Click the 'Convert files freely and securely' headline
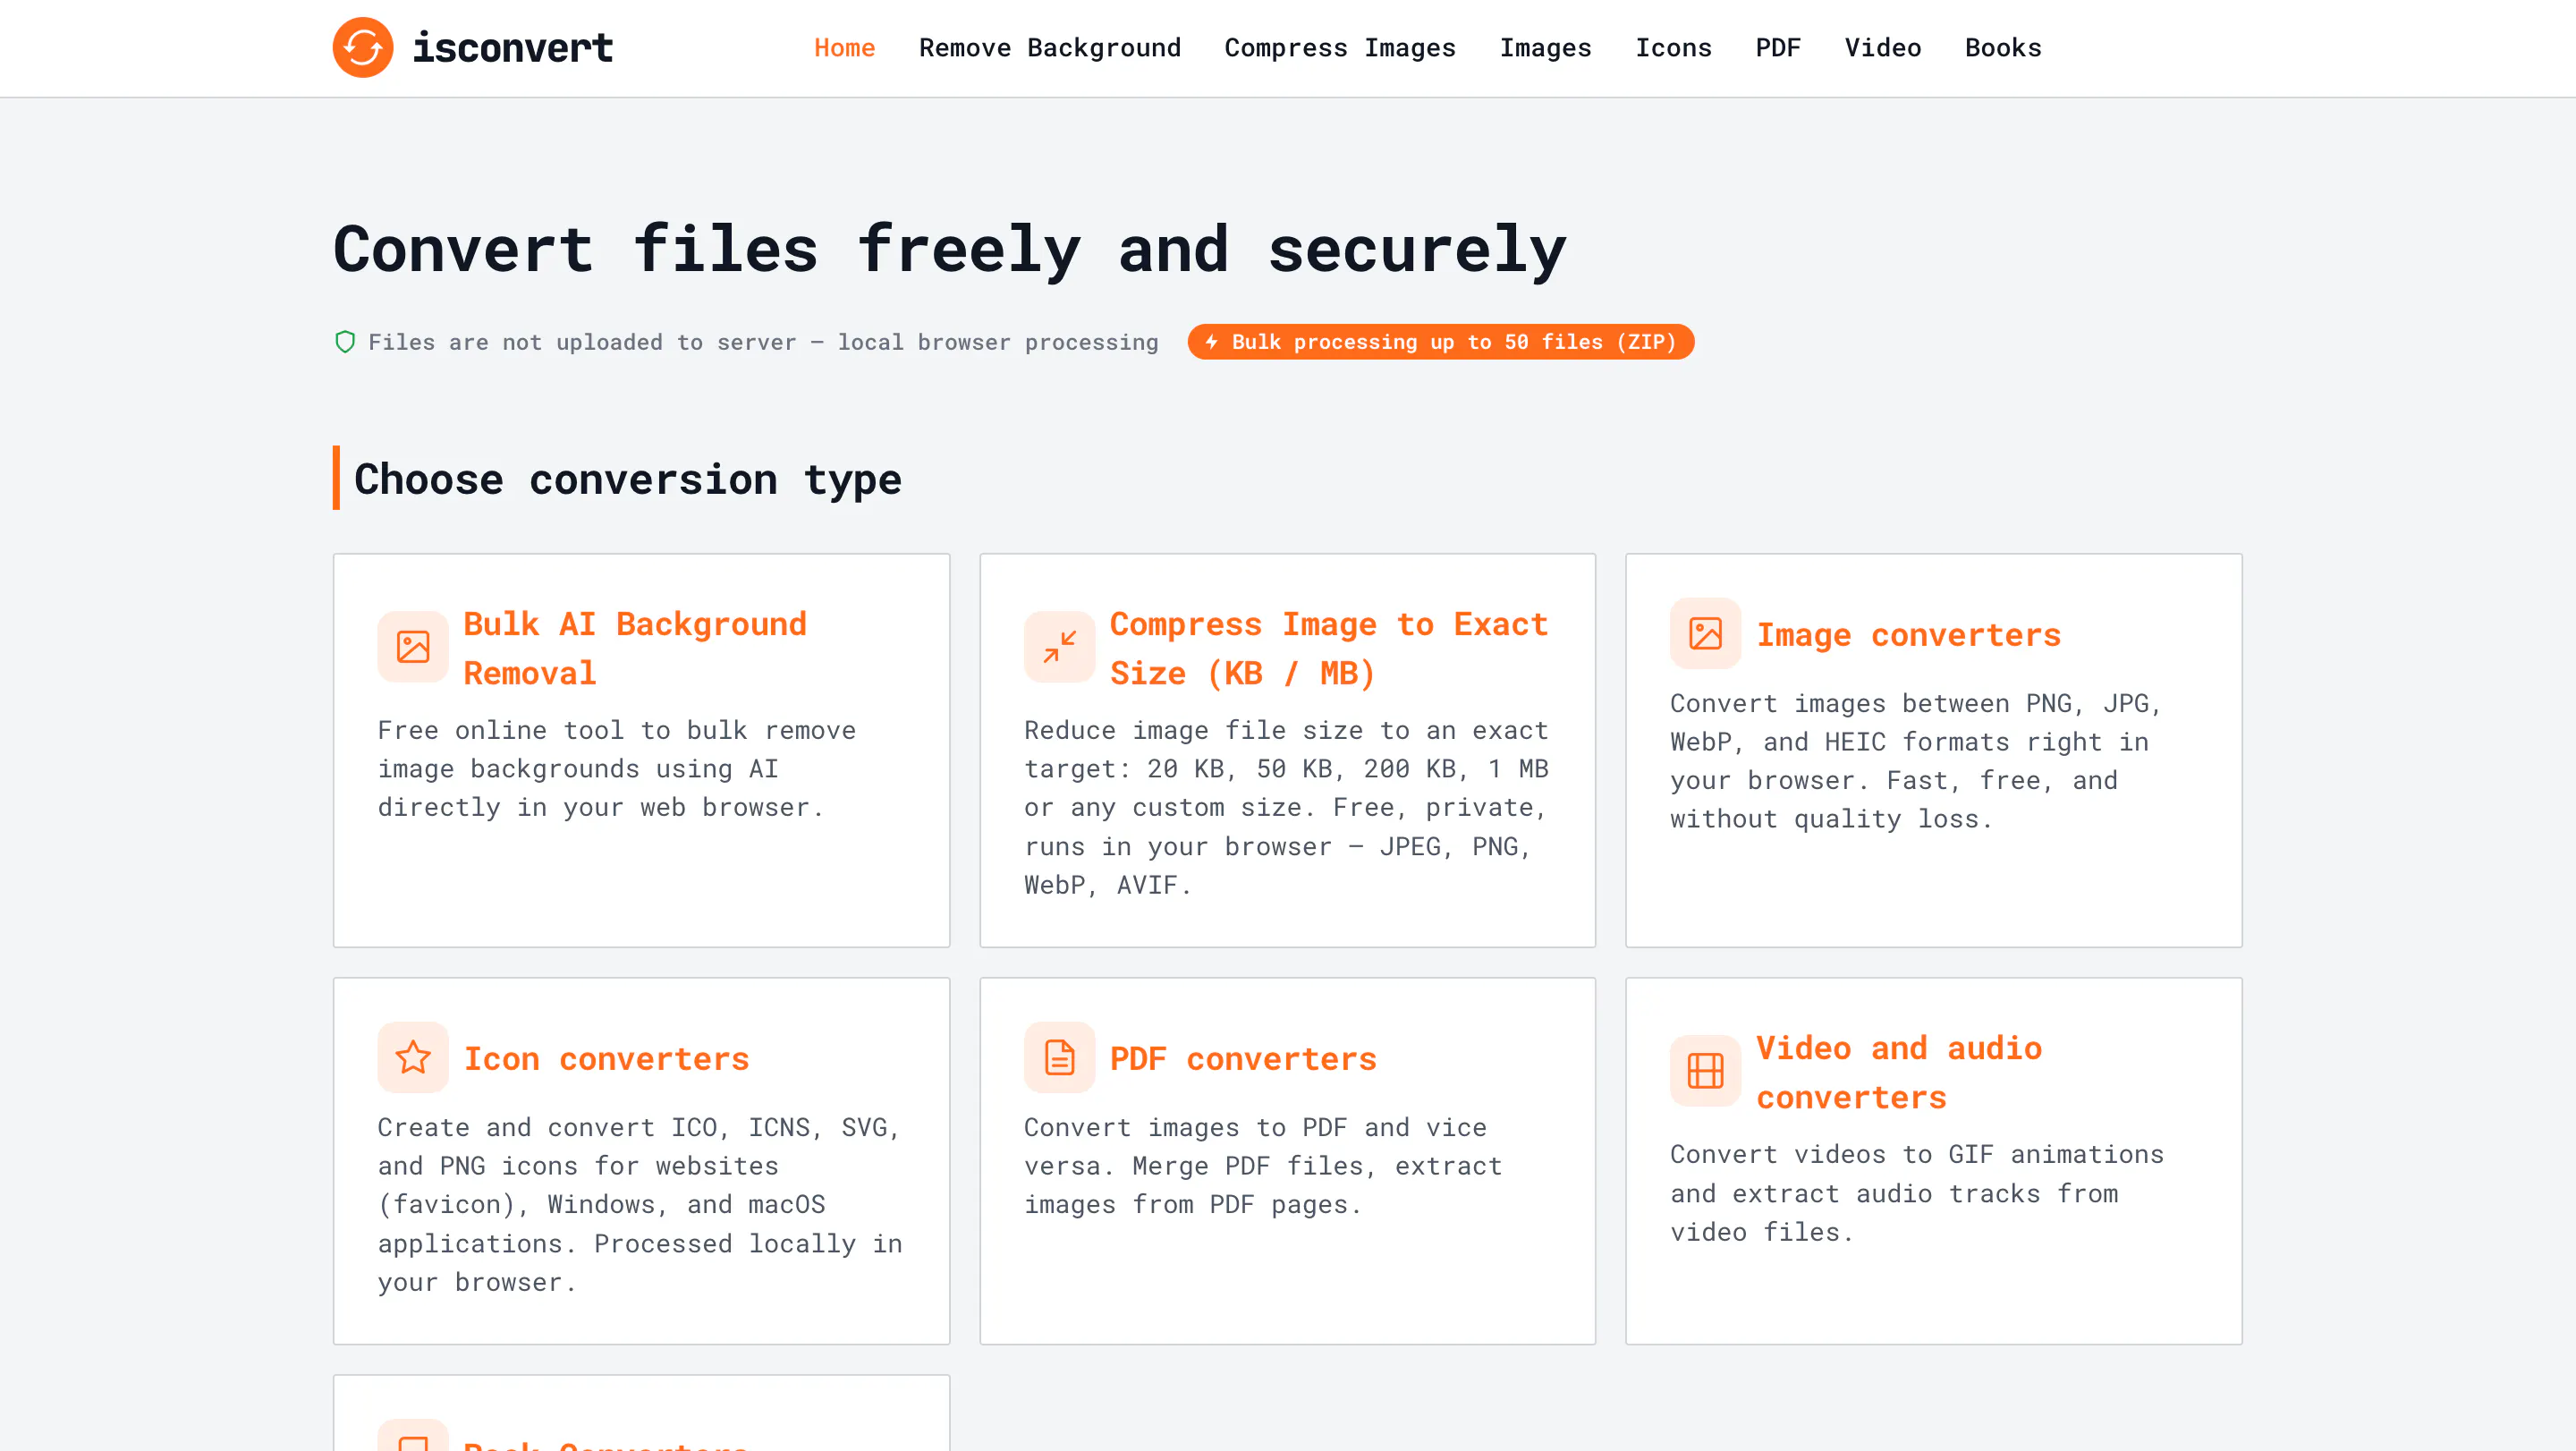 [x=950, y=249]
